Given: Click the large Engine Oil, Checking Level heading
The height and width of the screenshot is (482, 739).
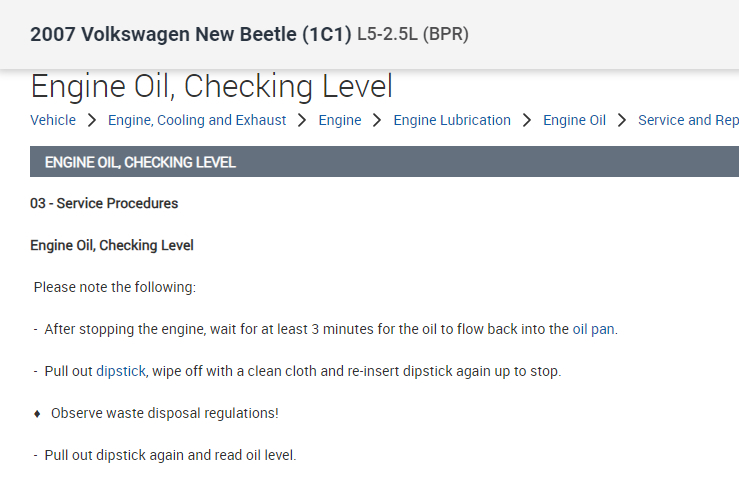Looking at the screenshot, I should point(212,86).
